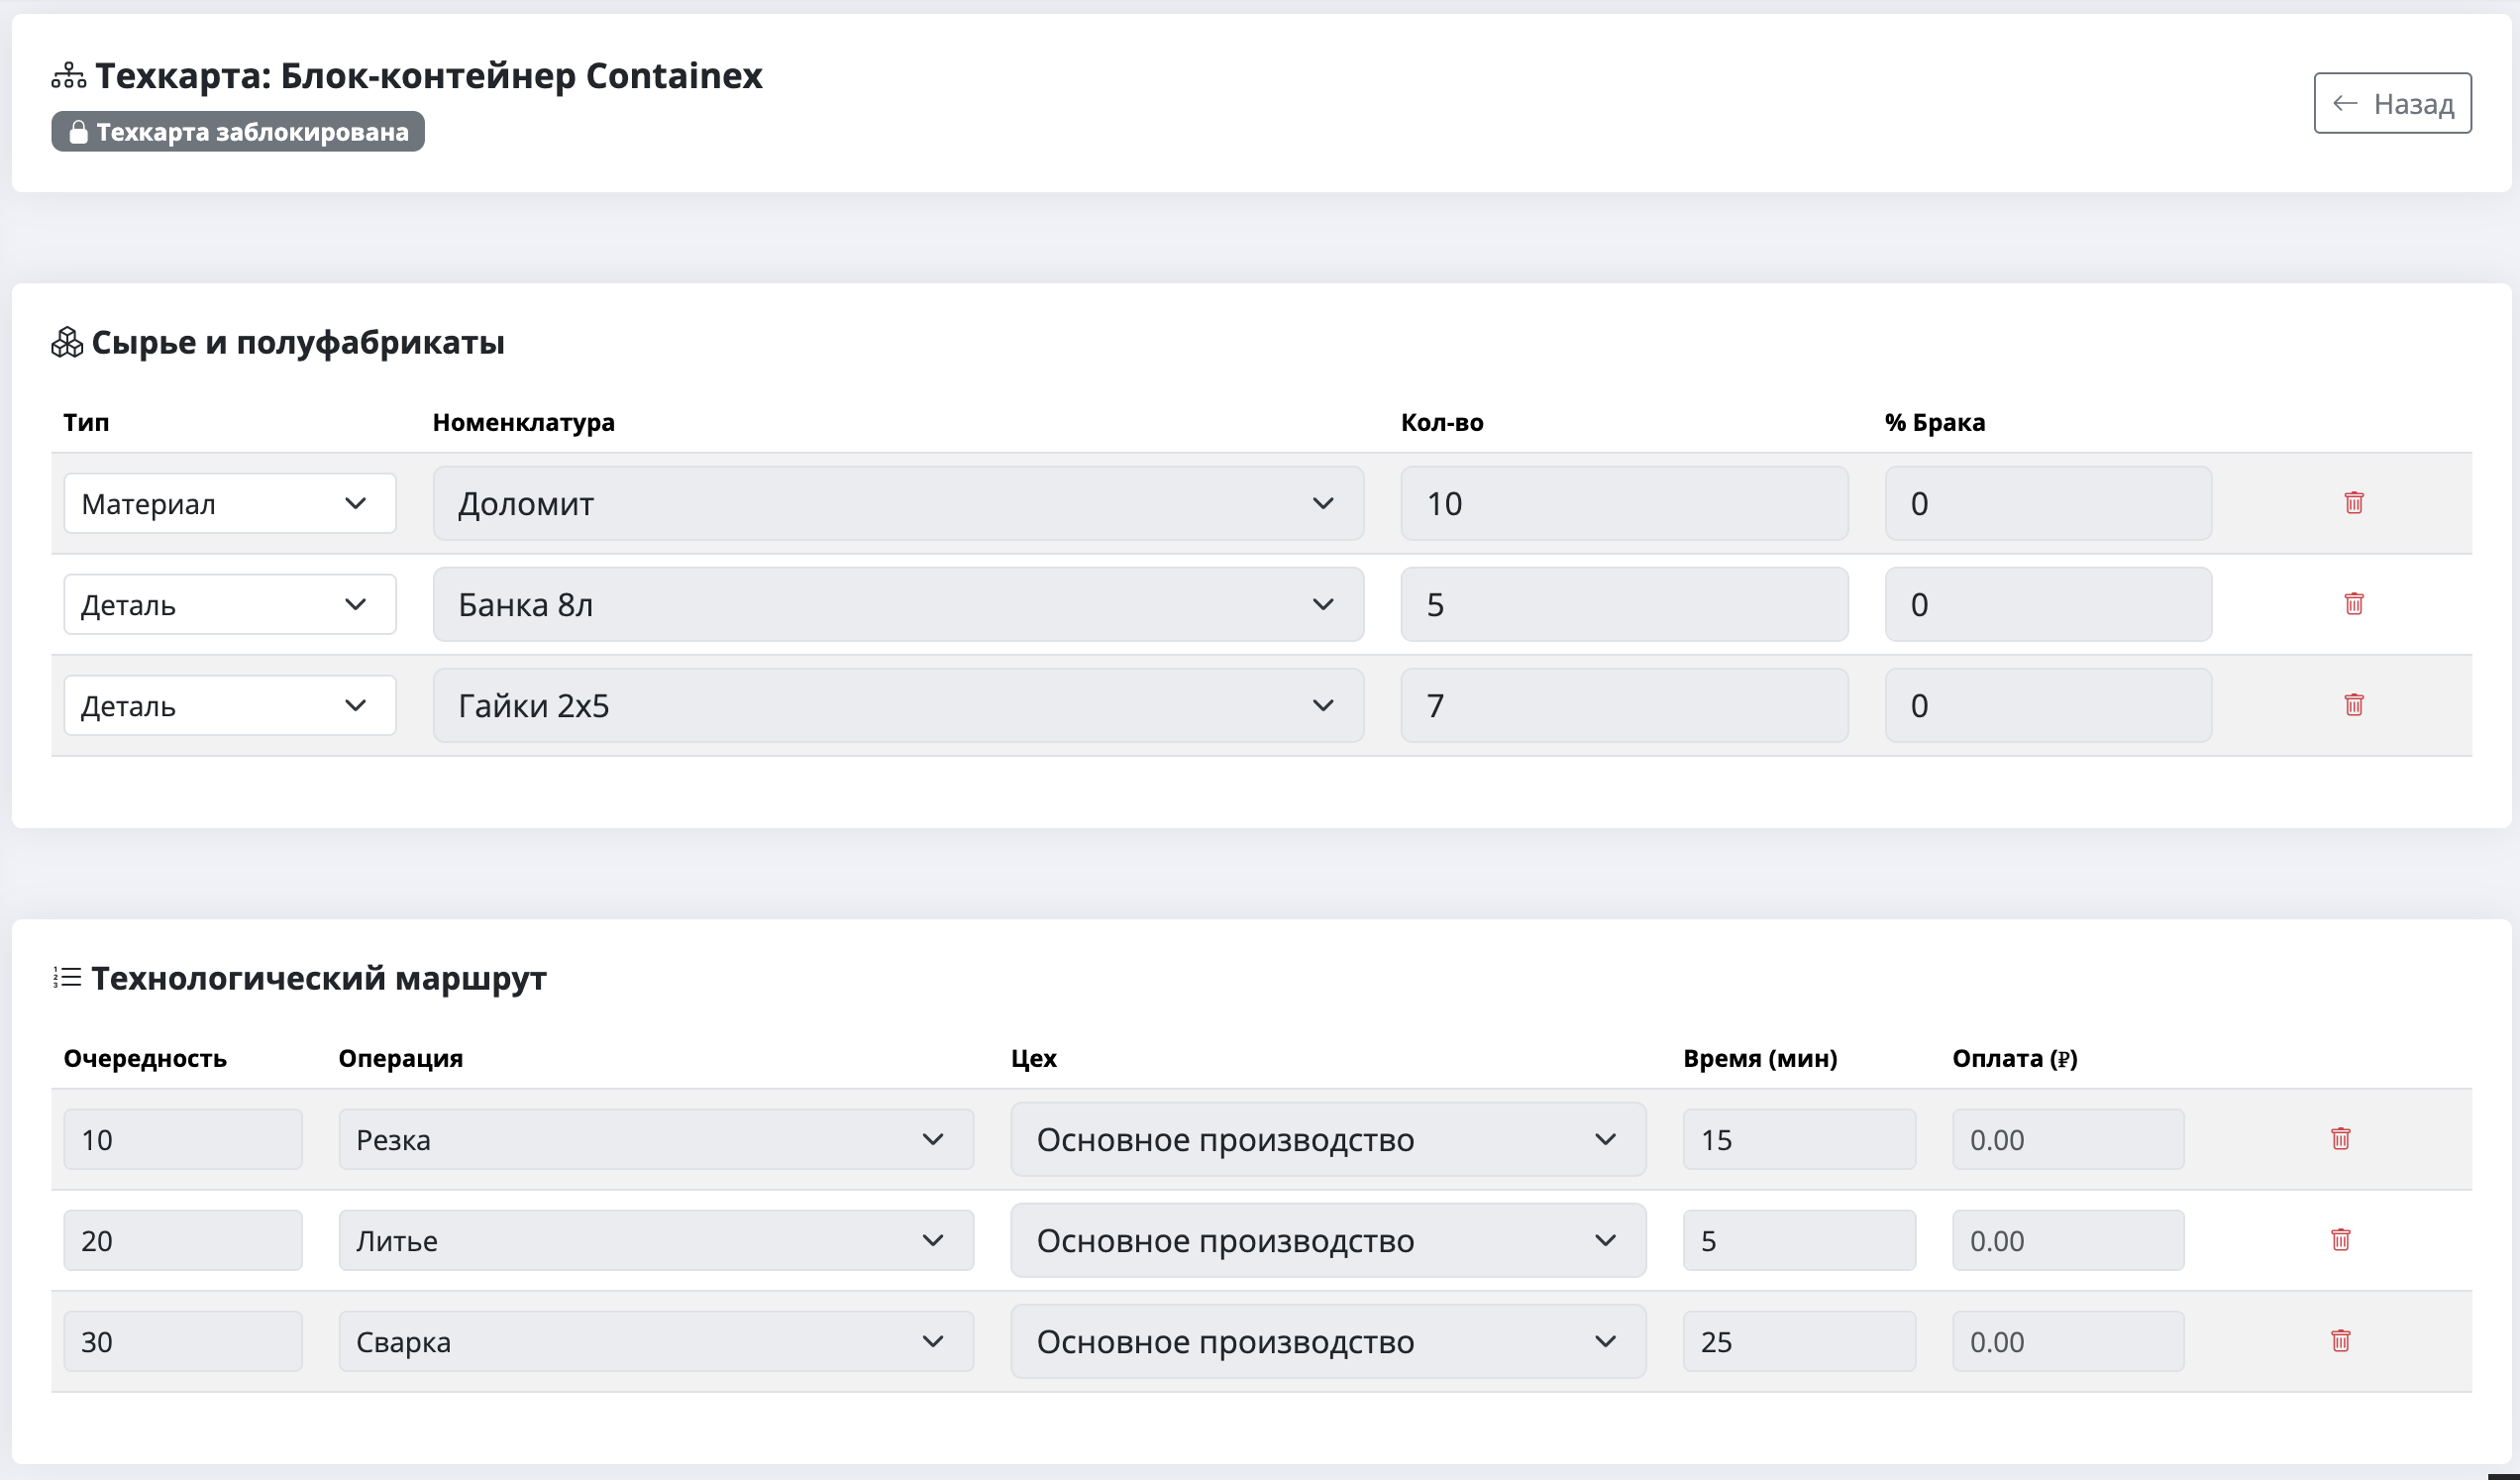Delete the Гайки 2x5 row

point(2353,705)
